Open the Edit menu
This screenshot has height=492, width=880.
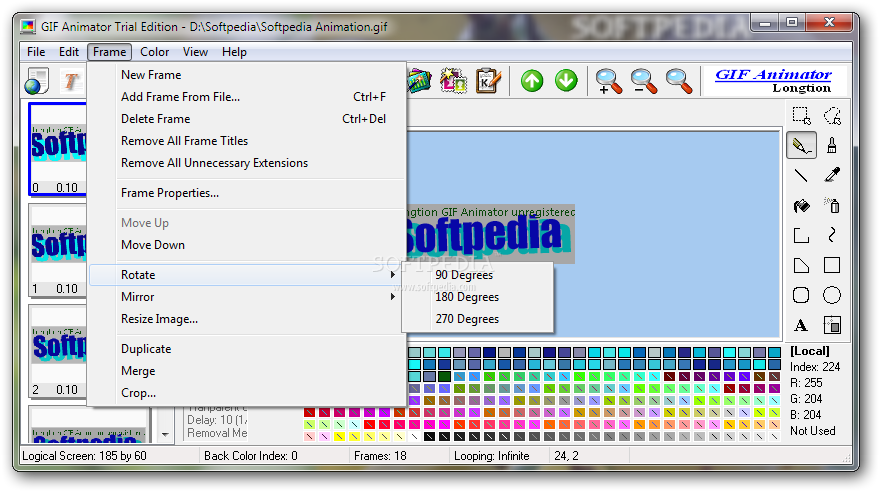(x=69, y=52)
